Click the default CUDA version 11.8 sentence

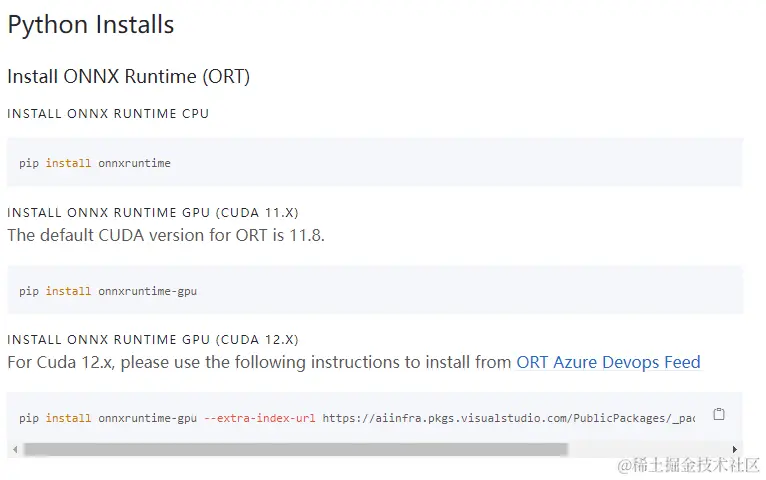click(166, 235)
